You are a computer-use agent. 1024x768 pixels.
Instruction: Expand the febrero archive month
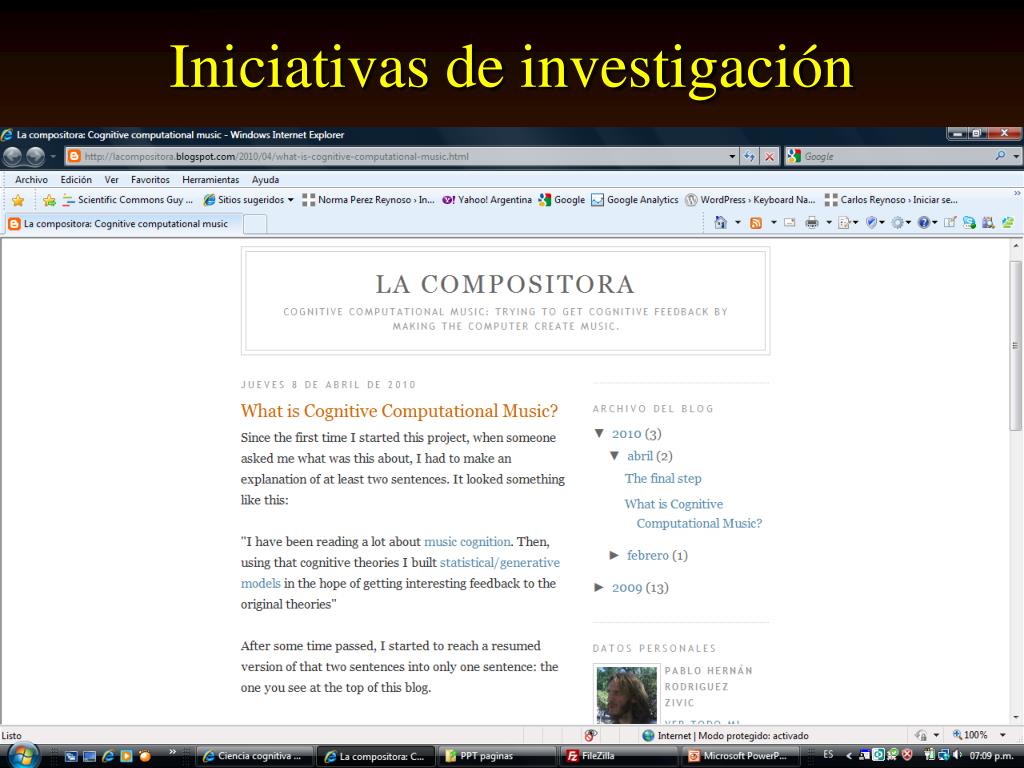click(x=614, y=555)
